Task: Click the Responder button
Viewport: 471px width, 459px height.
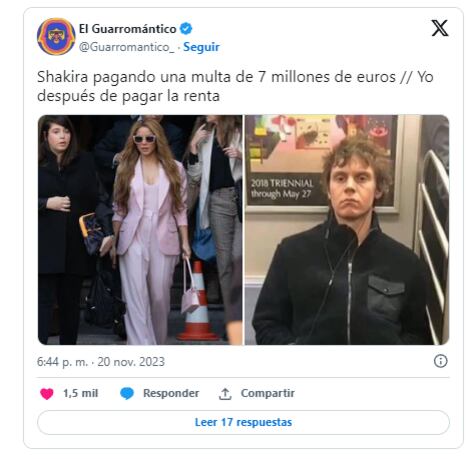Action: point(171,393)
